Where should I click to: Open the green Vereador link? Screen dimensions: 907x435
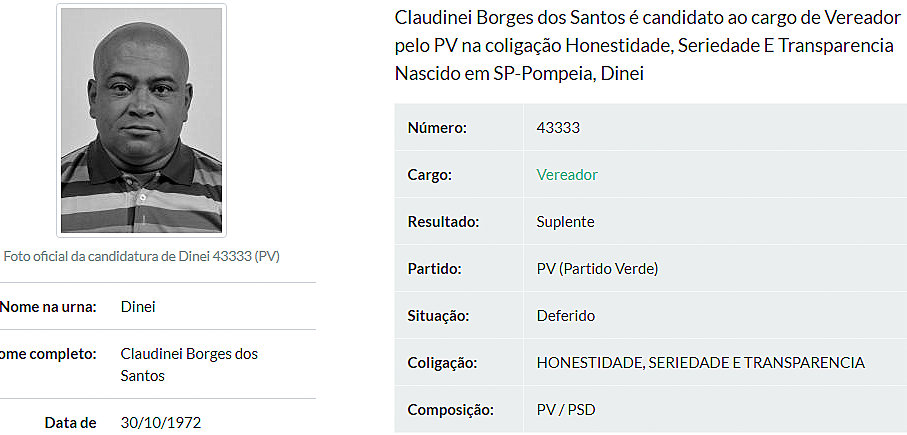567,175
